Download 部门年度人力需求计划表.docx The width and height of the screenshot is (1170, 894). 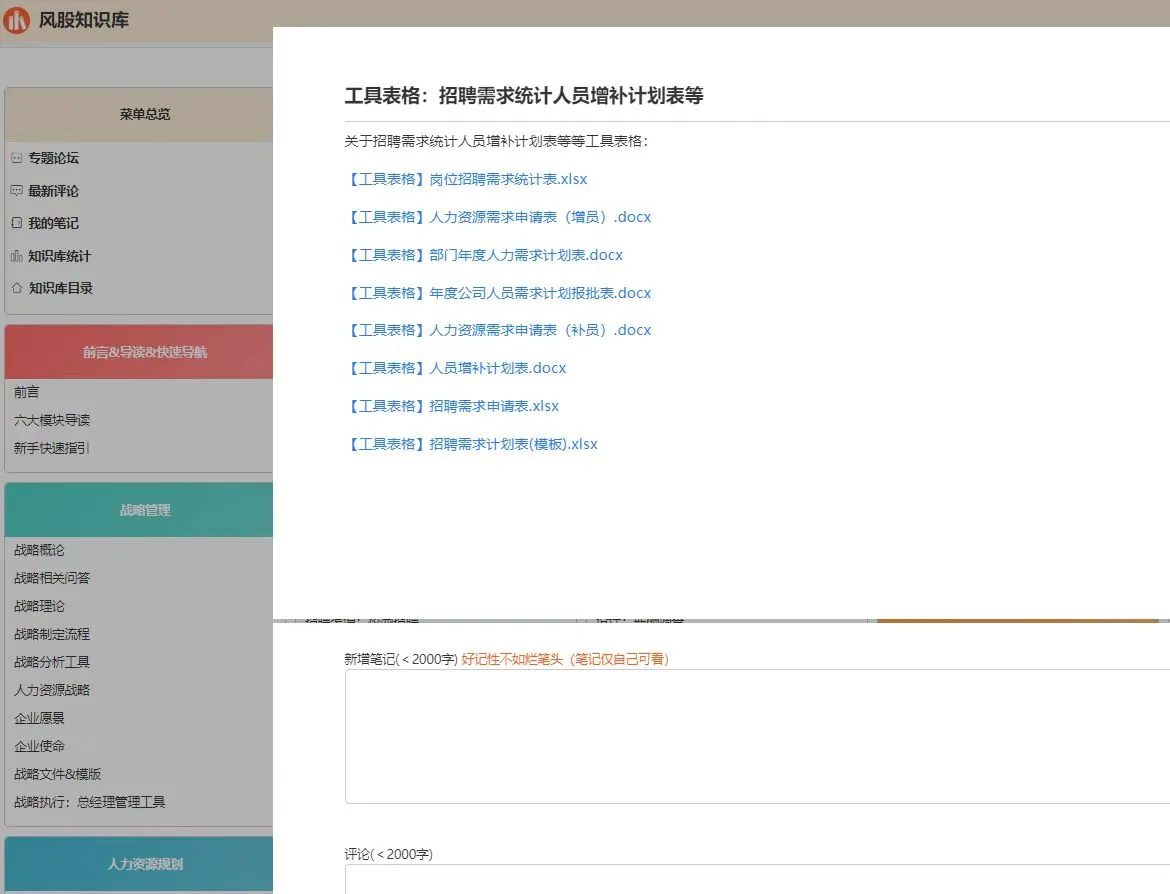(484, 255)
